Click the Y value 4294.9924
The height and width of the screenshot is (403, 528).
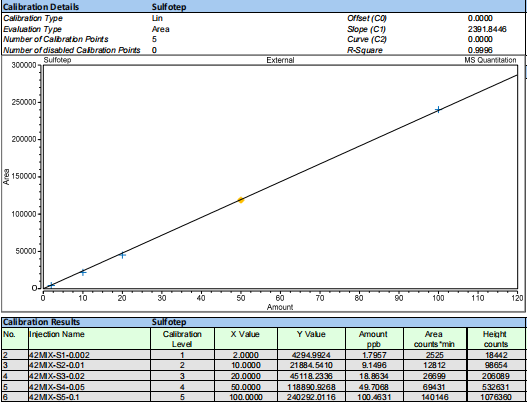[x=311, y=355]
